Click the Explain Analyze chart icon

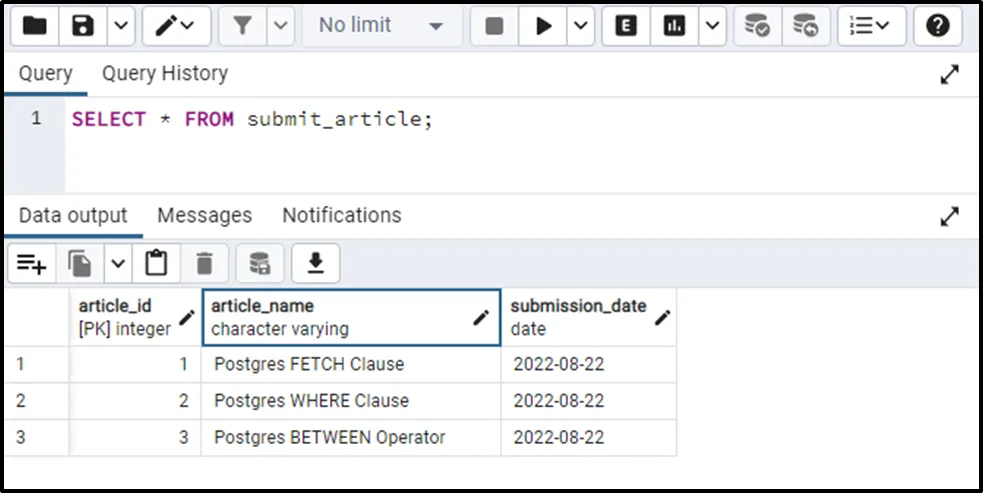[675, 26]
